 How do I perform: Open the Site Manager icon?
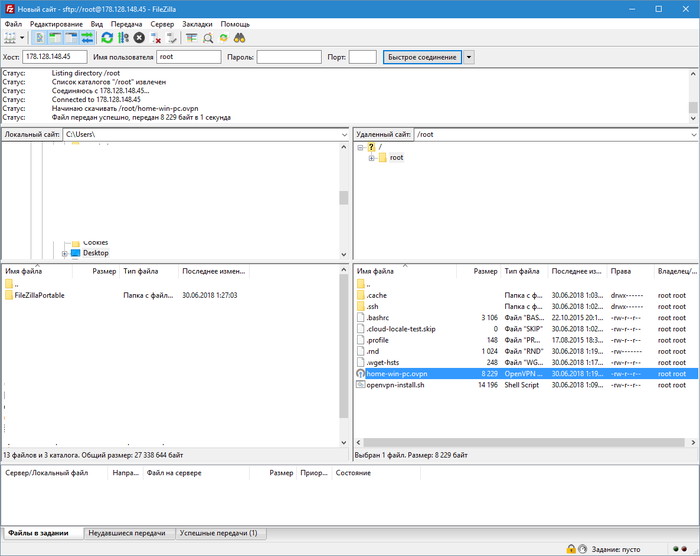tap(10, 37)
